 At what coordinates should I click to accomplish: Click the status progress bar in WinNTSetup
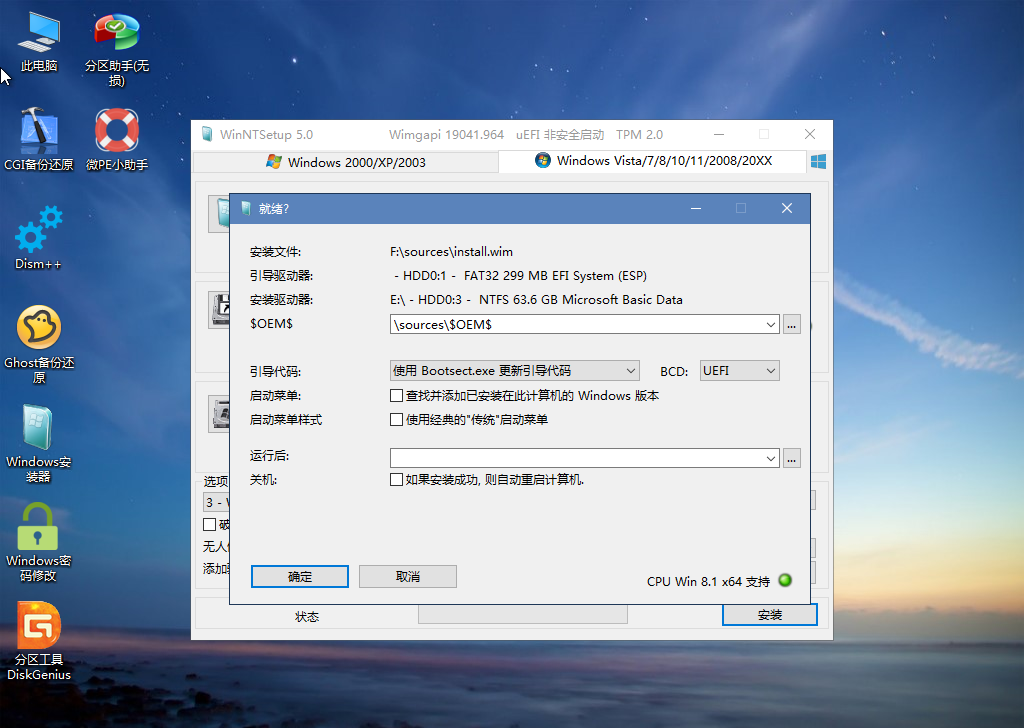coord(522,614)
